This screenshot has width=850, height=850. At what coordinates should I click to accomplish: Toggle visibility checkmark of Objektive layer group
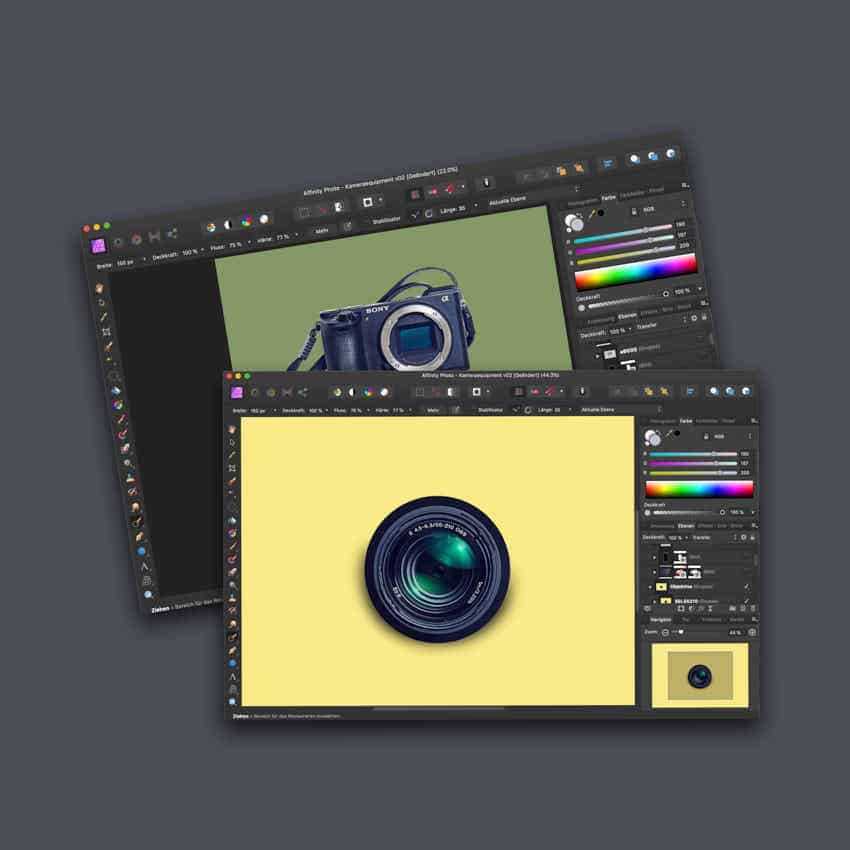[746, 586]
